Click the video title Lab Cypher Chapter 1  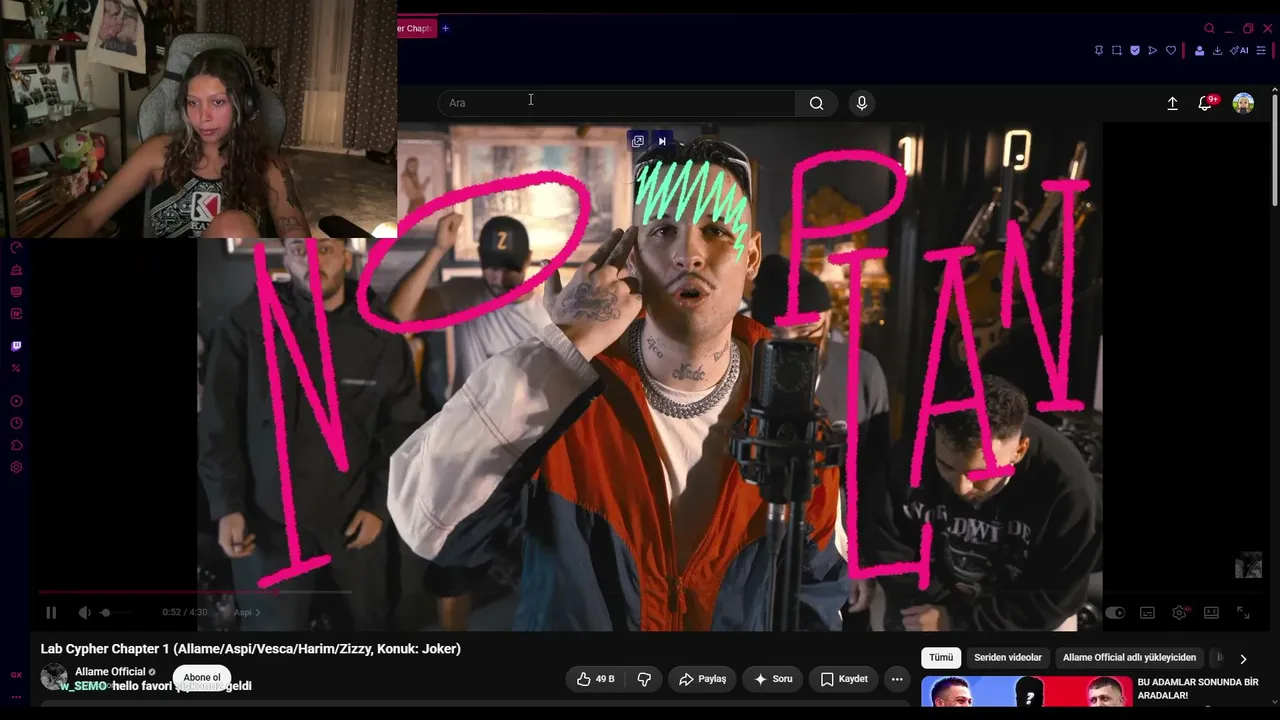click(x=251, y=649)
